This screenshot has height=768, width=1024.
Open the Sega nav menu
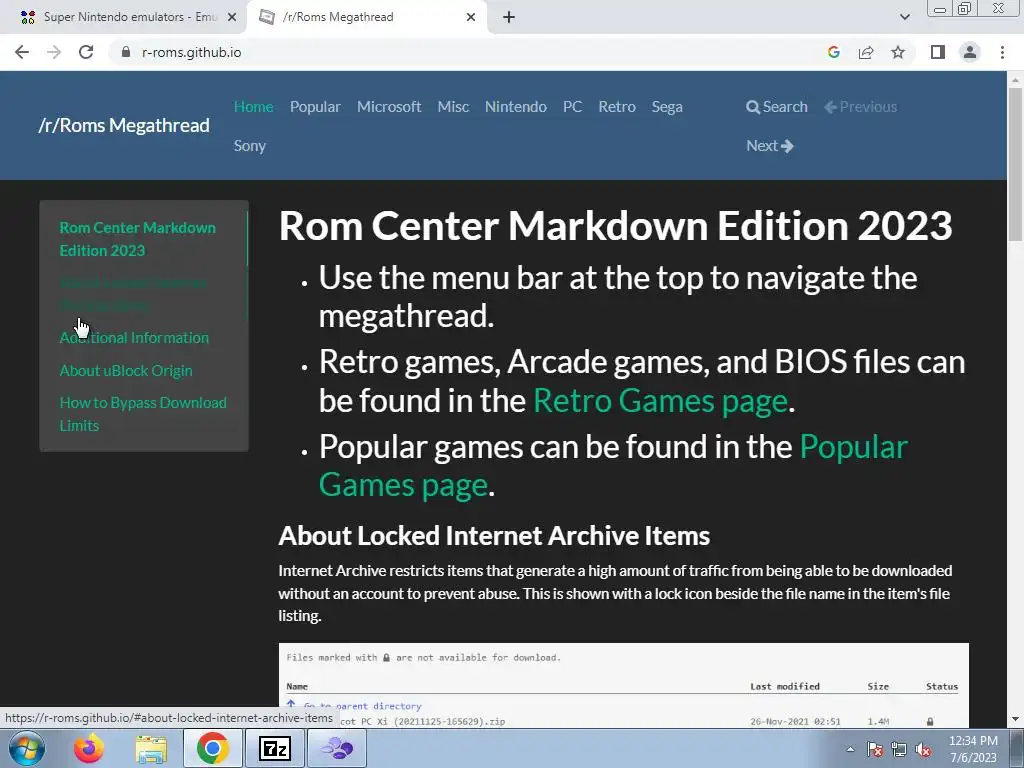point(667,106)
